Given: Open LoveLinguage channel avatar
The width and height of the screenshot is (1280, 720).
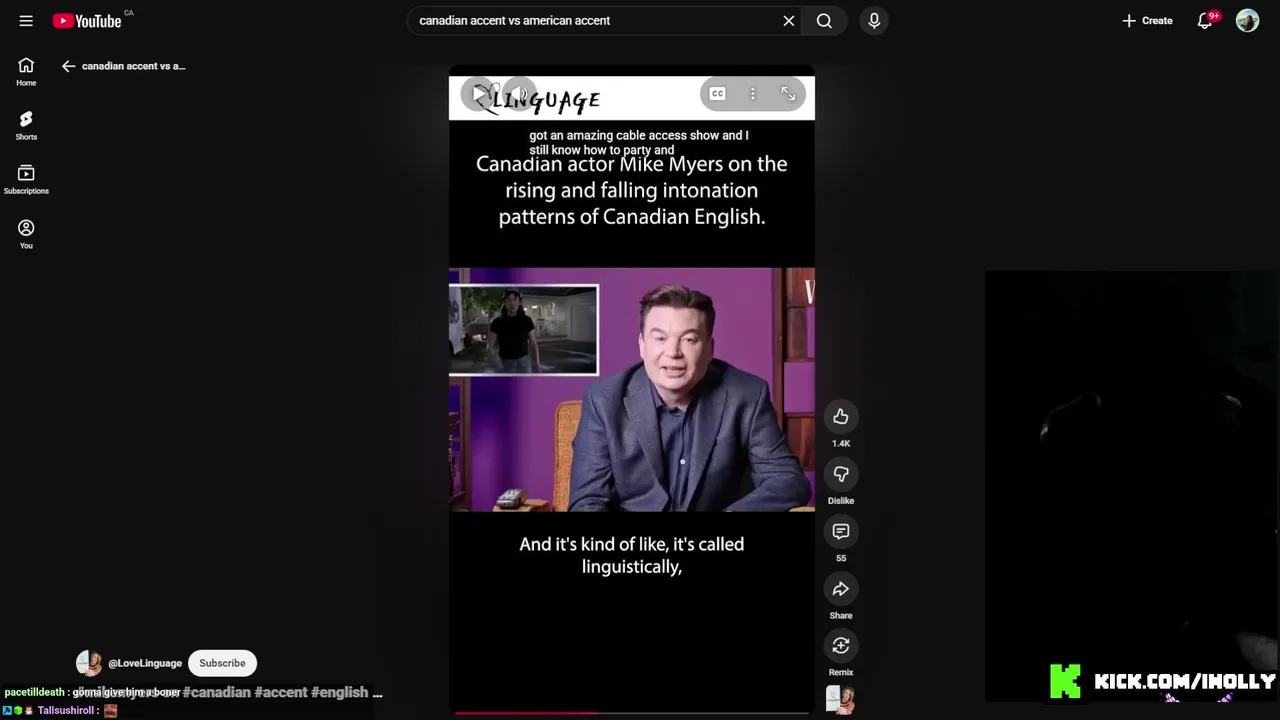Looking at the screenshot, I should pyautogui.click(x=88, y=663).
